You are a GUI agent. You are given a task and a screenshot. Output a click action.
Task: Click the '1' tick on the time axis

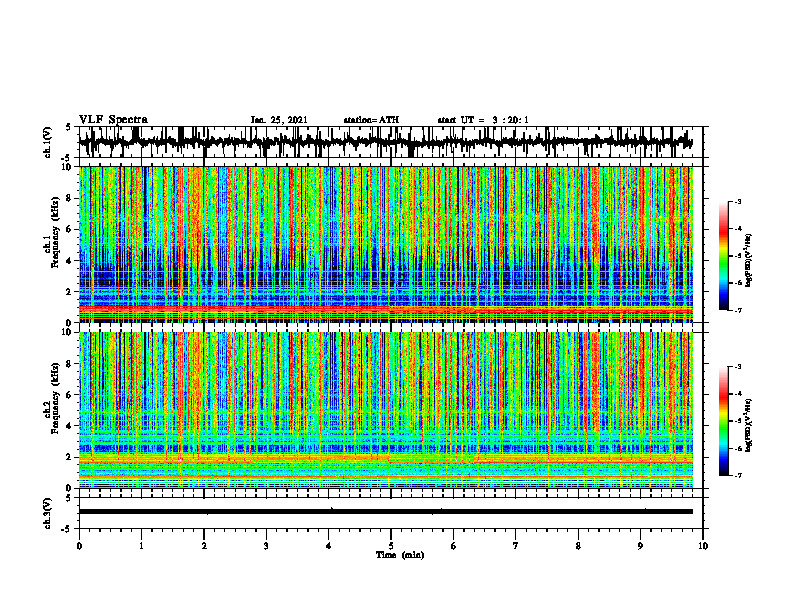141,546
